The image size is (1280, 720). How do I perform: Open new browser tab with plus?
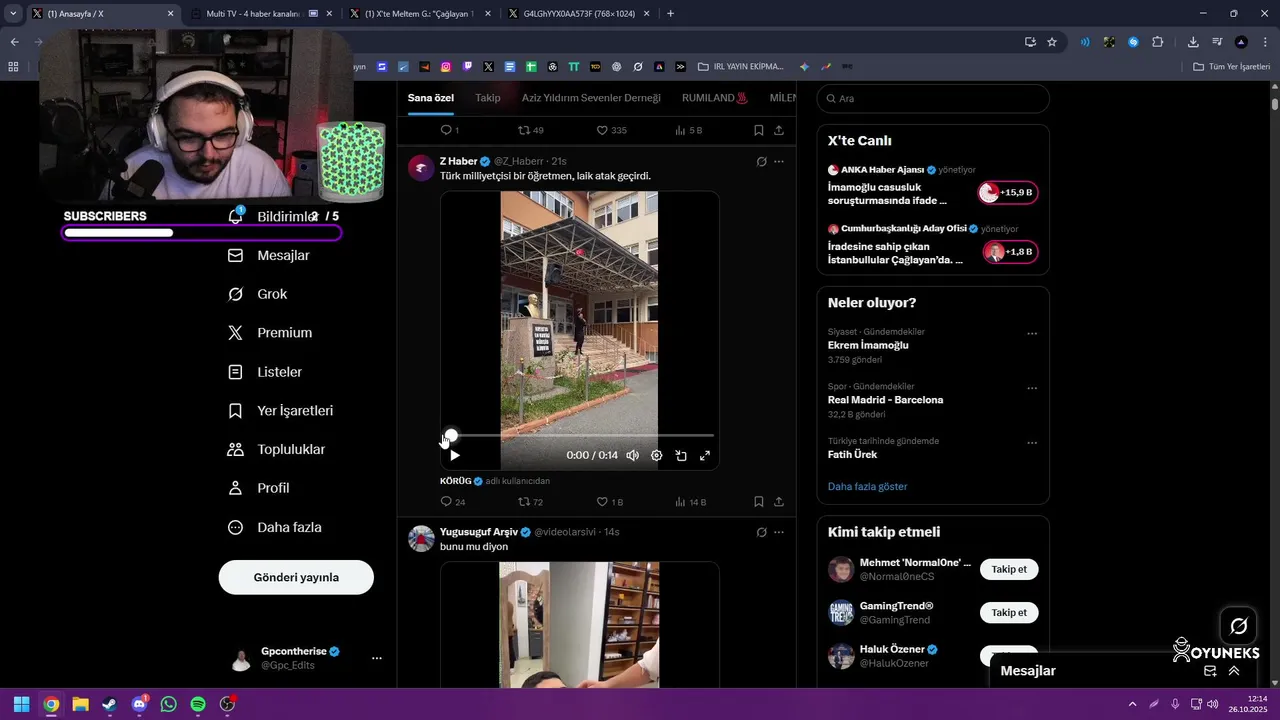tap(670, 14)
